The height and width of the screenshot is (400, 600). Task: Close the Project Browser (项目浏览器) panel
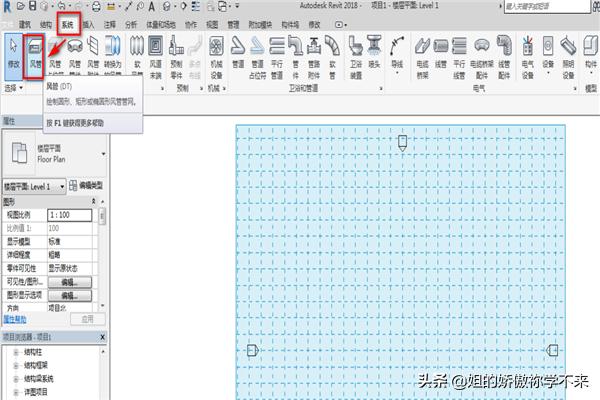(103, 337)
